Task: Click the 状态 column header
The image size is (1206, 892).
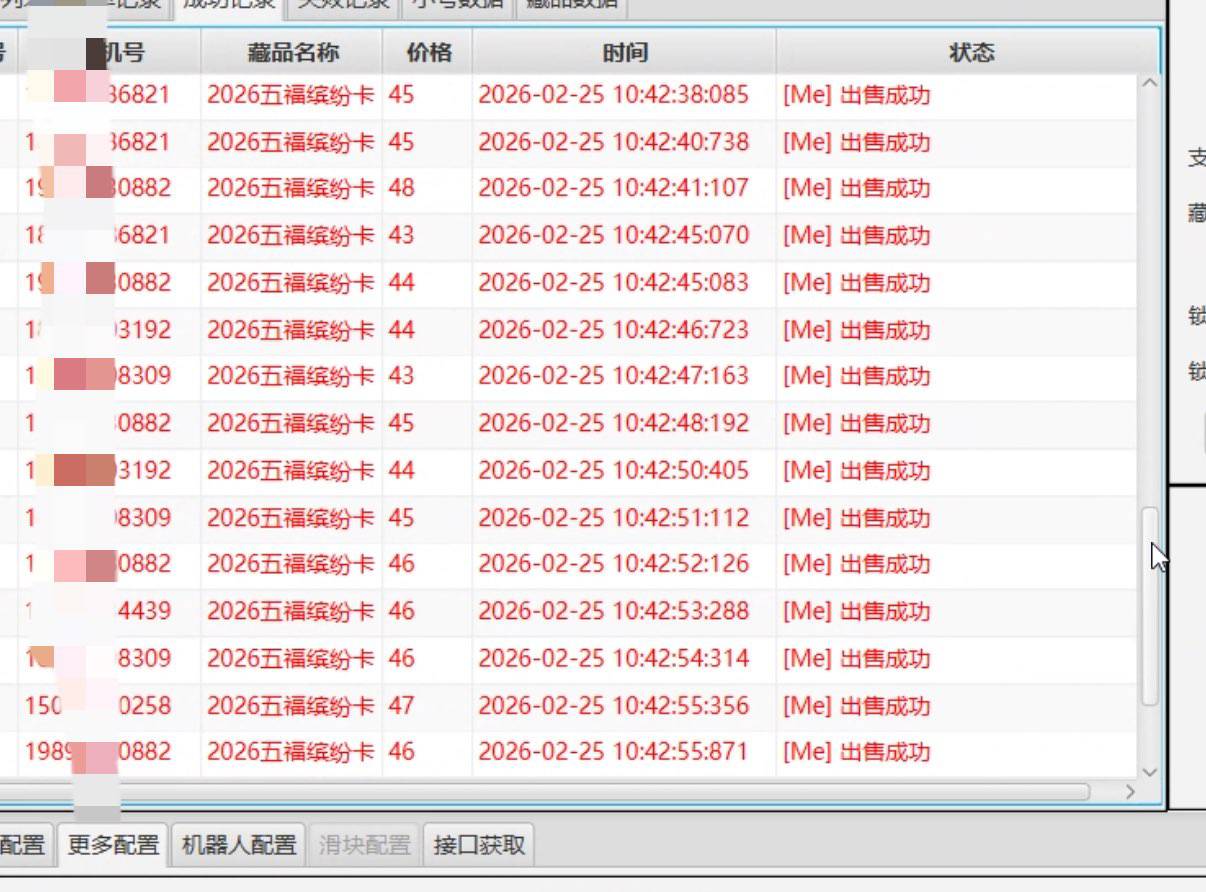Action: 971,50
